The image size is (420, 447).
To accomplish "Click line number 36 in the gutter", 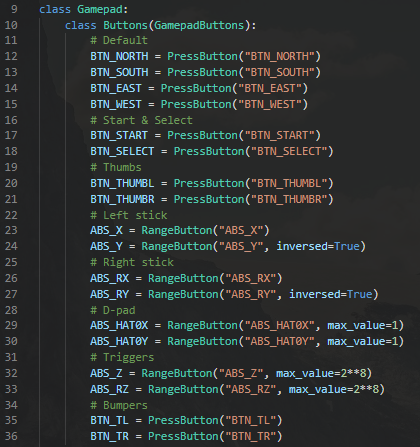I will click(x=11, y=436).
